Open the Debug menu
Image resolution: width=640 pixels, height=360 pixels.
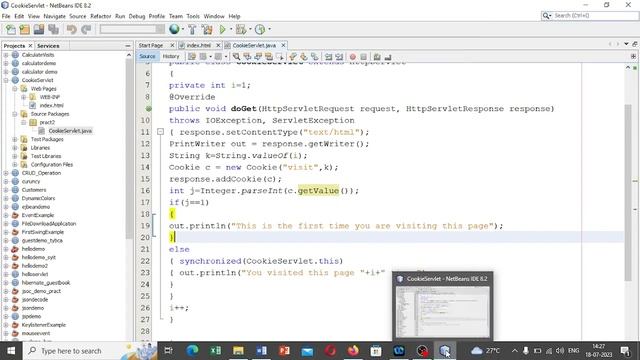click(137, 16)
